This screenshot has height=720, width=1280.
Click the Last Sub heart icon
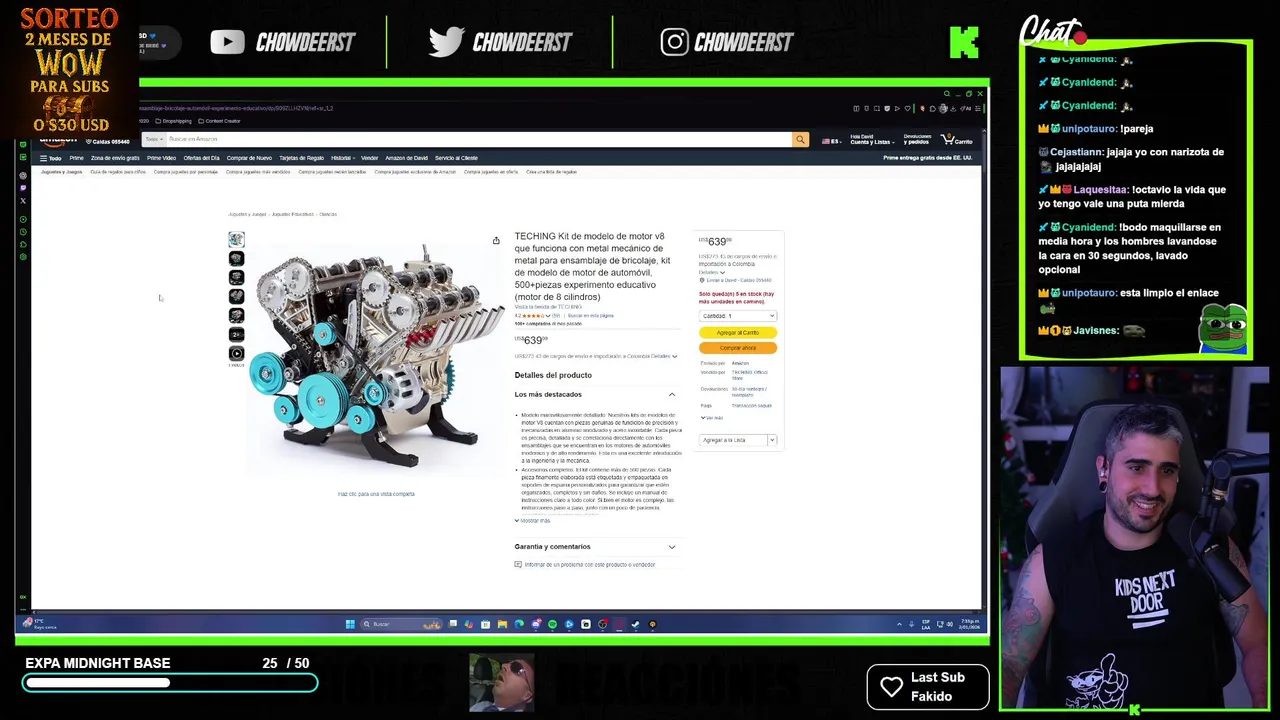coord(891,687)
